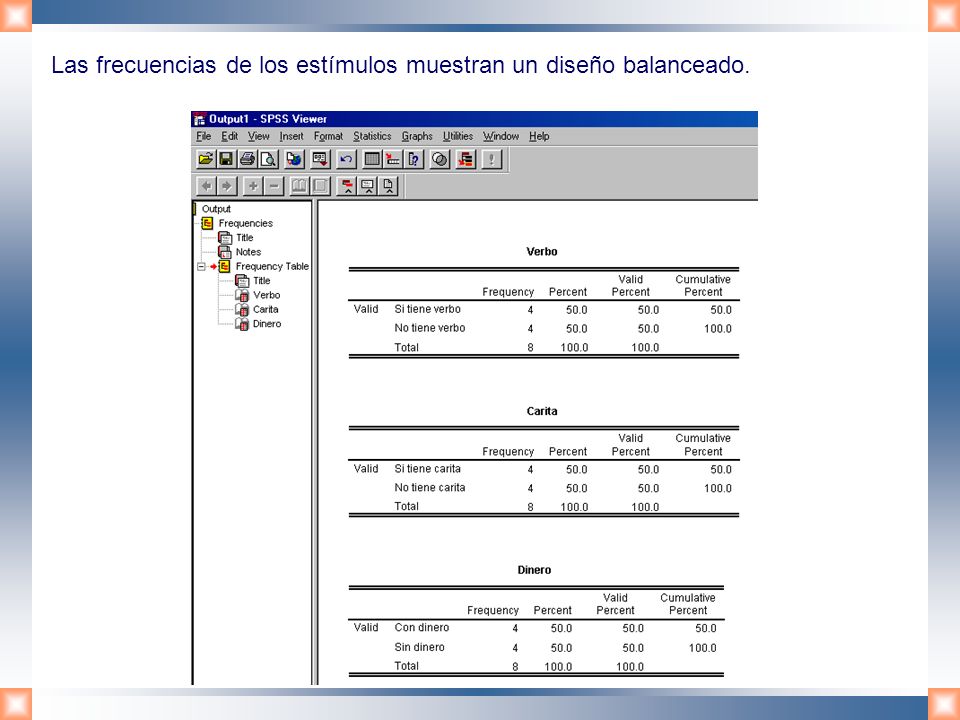Click the Total label in Verbo table
The height and width of the screenshot is (720, 960).
[407, 347]
